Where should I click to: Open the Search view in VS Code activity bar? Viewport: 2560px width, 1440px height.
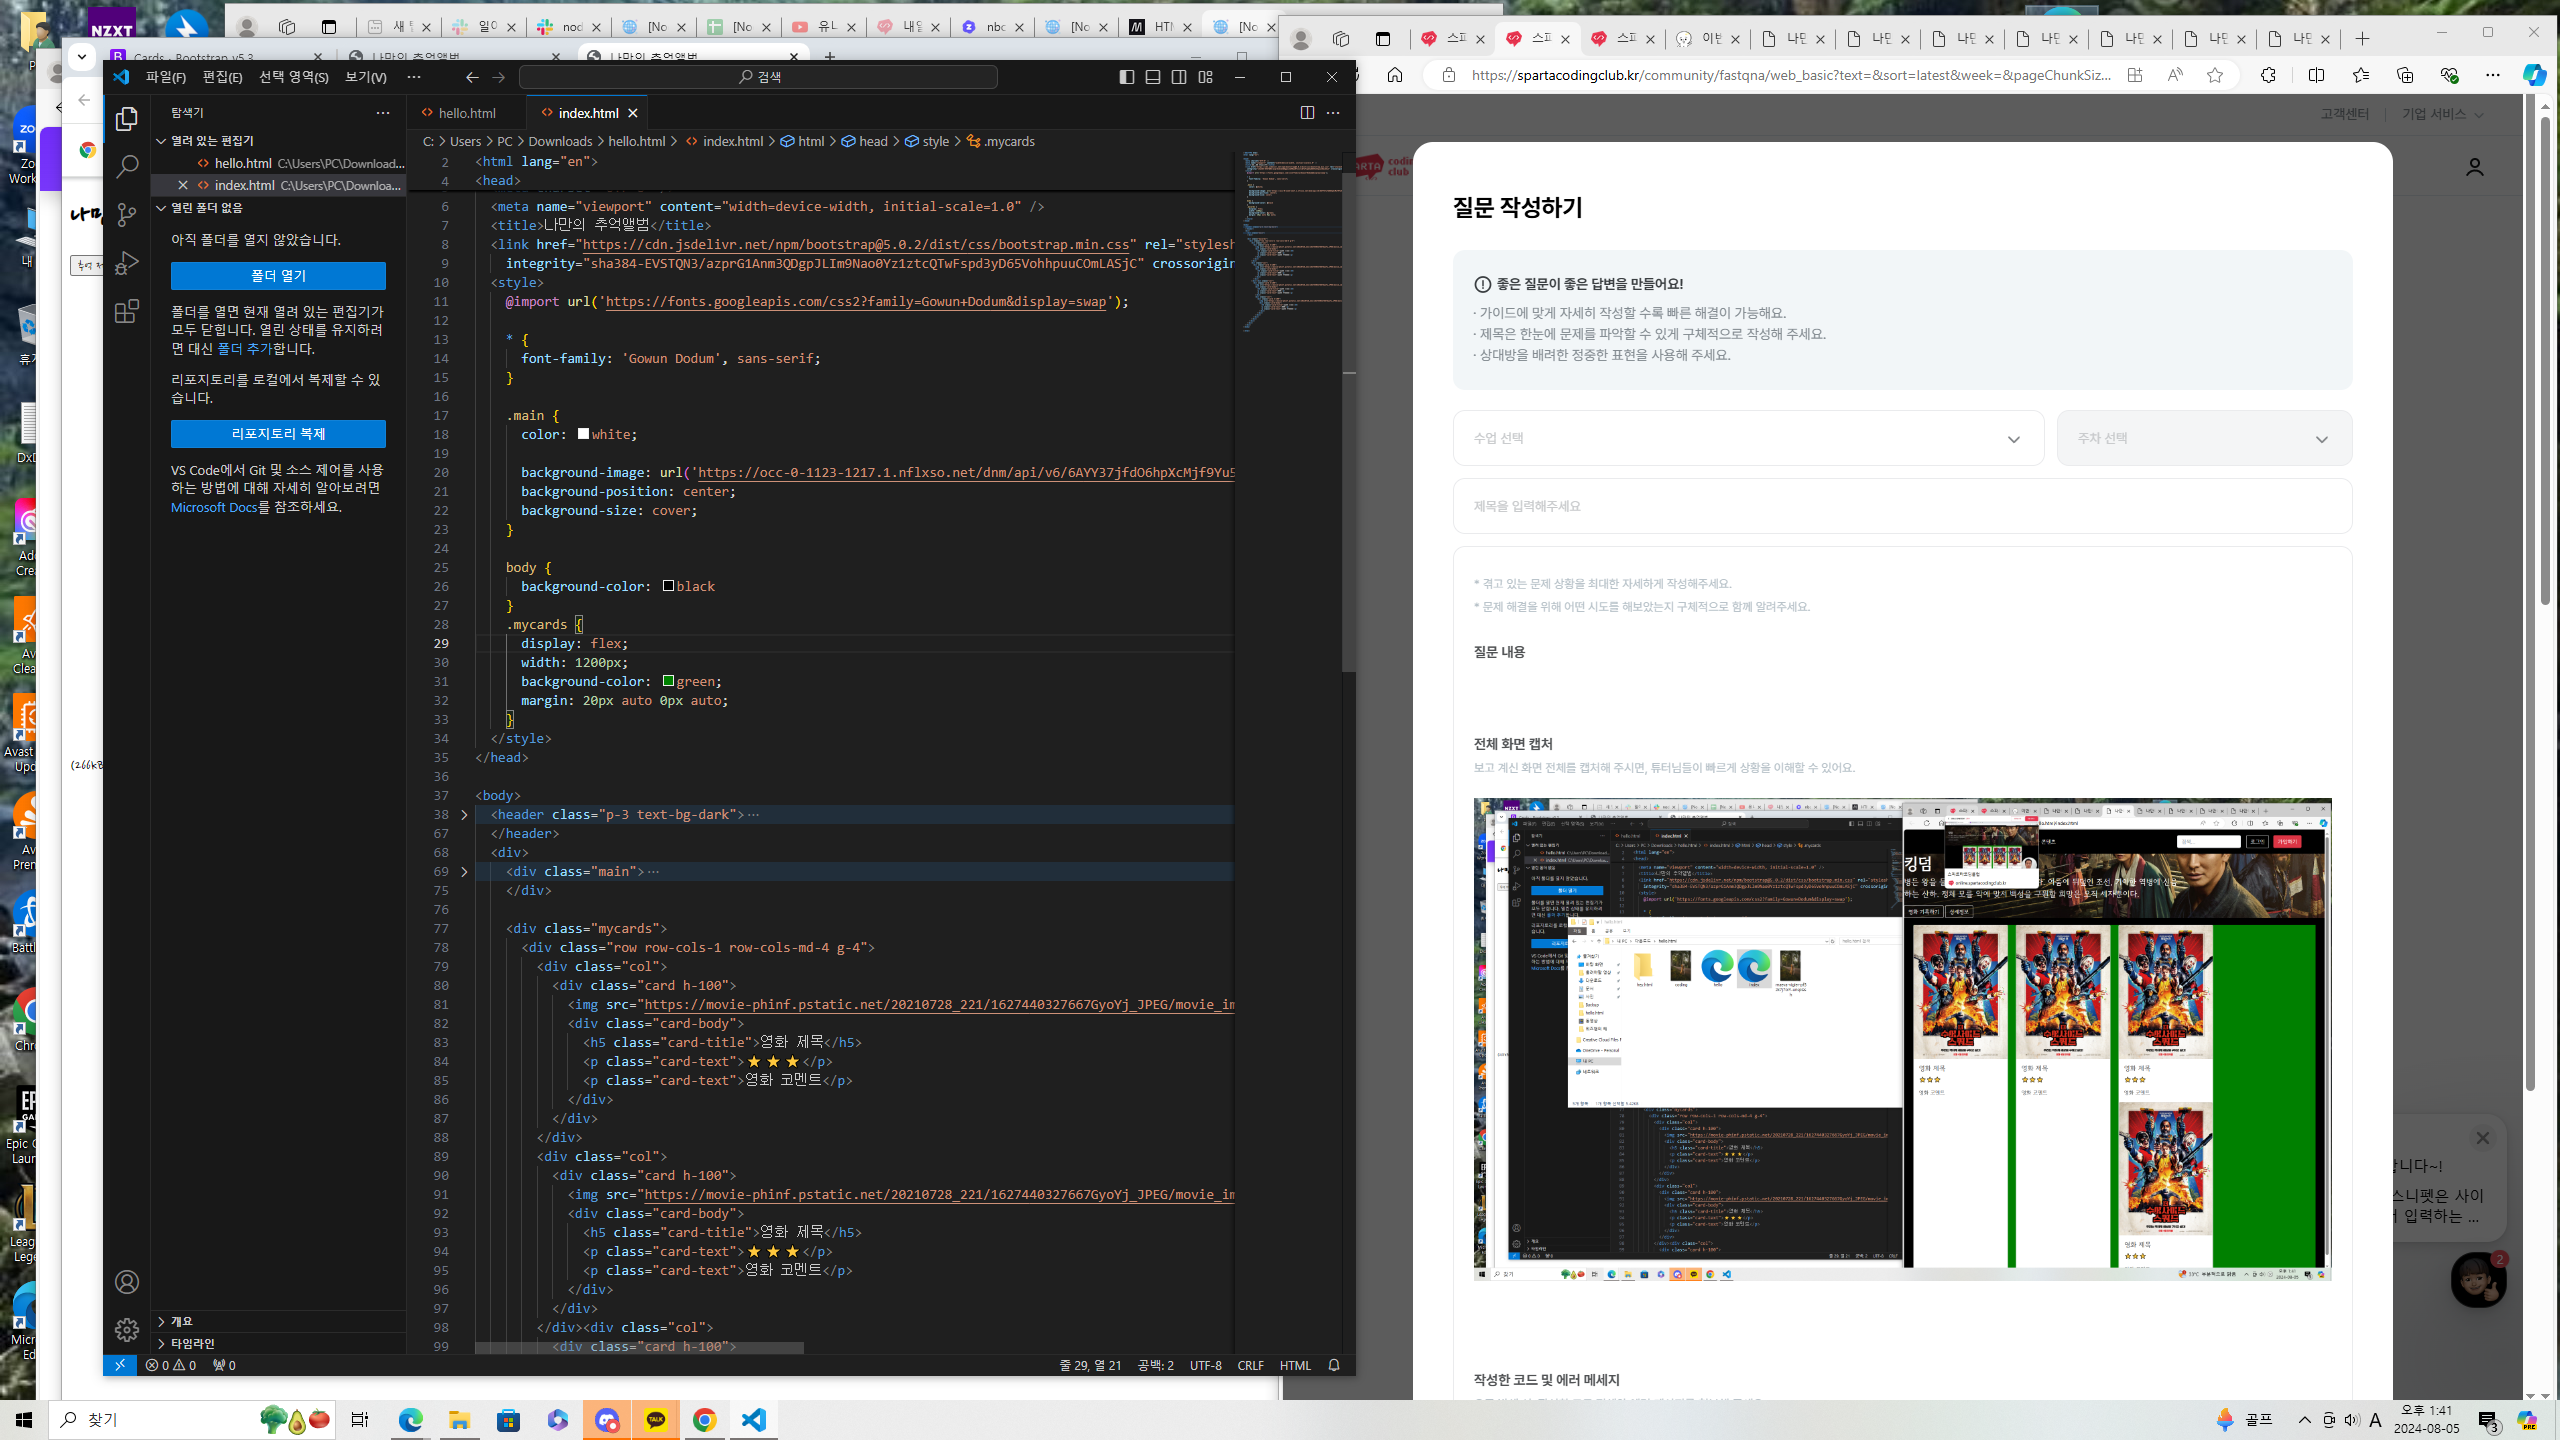pos(126,167)
